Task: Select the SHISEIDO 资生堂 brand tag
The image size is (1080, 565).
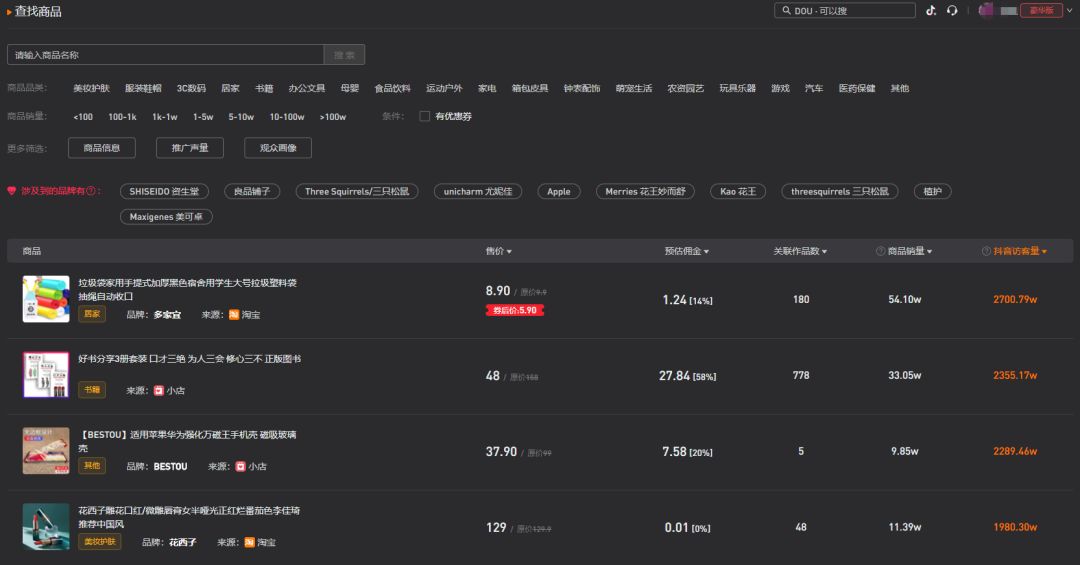Action: tap(164, 192)
